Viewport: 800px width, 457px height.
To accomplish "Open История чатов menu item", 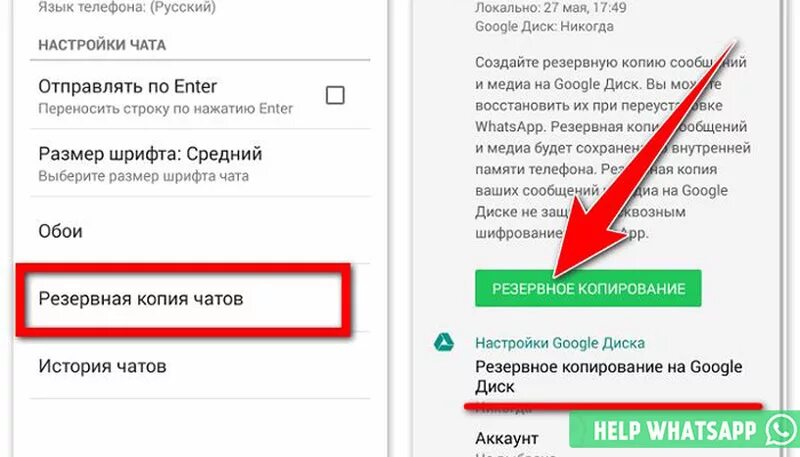I will pos(199,366).
